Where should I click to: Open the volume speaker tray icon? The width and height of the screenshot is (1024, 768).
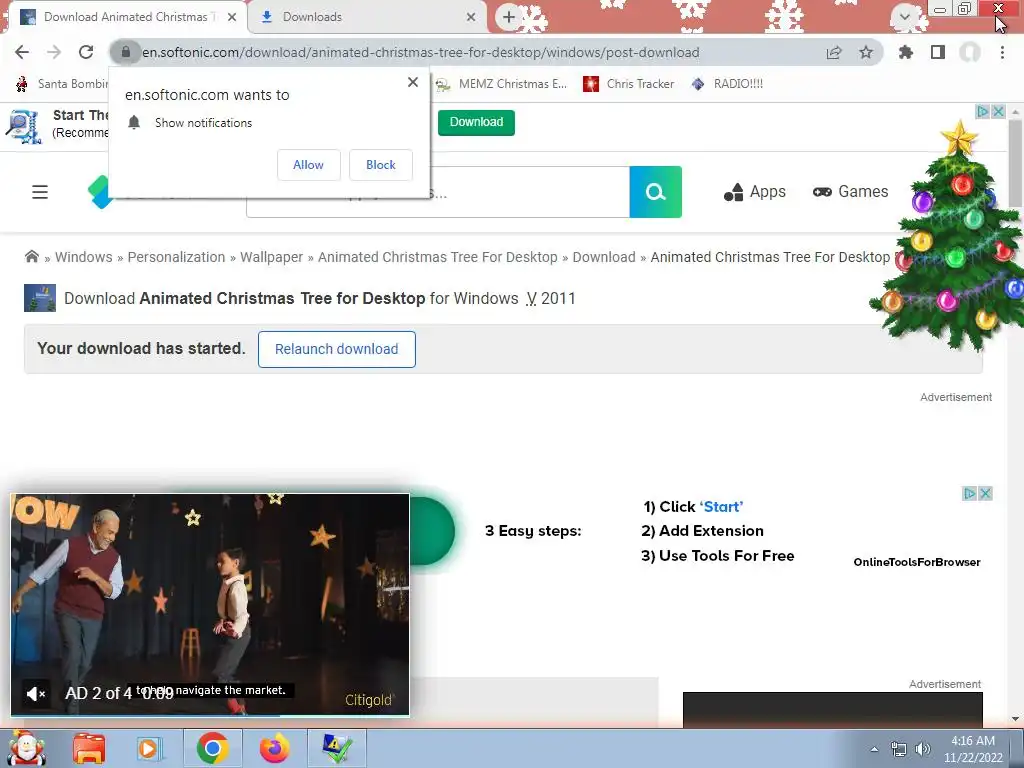coord(923,749)
